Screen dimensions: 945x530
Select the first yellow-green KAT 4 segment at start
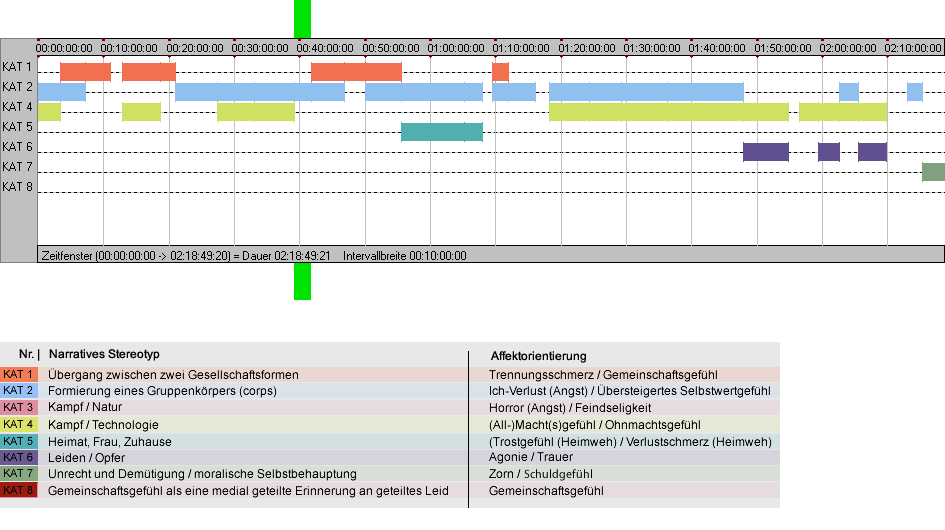49,112
